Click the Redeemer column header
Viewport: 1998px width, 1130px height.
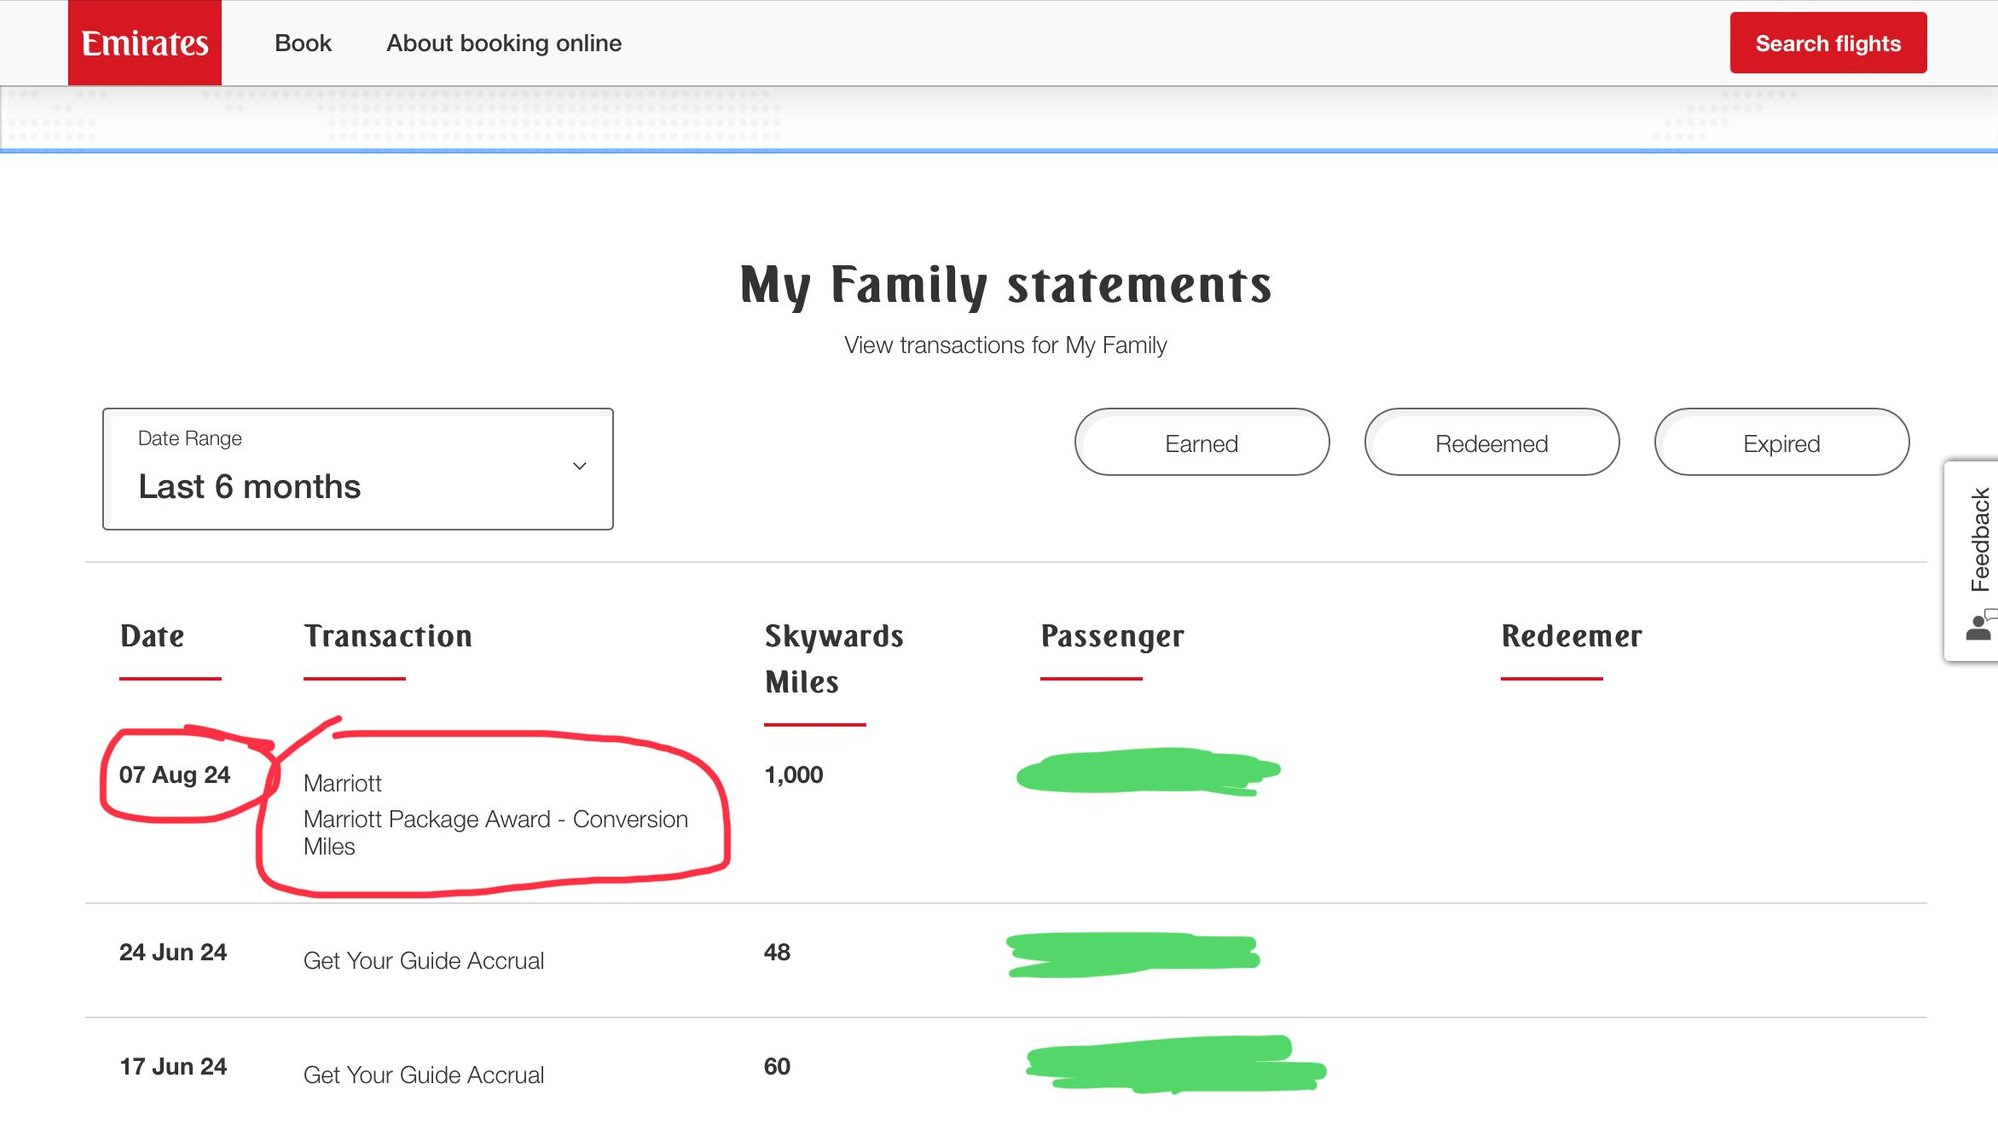coord(1571,636)
